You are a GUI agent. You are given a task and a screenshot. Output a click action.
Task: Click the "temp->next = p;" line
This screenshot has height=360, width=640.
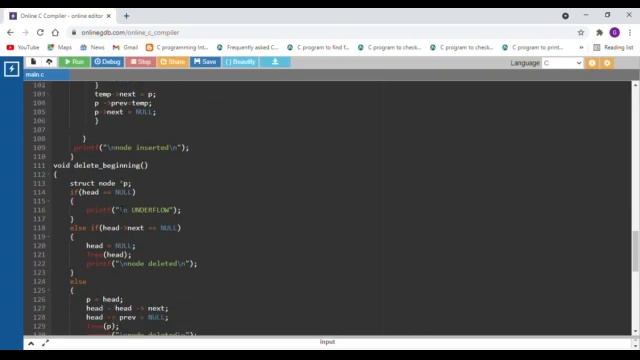[x=125, y=94]
